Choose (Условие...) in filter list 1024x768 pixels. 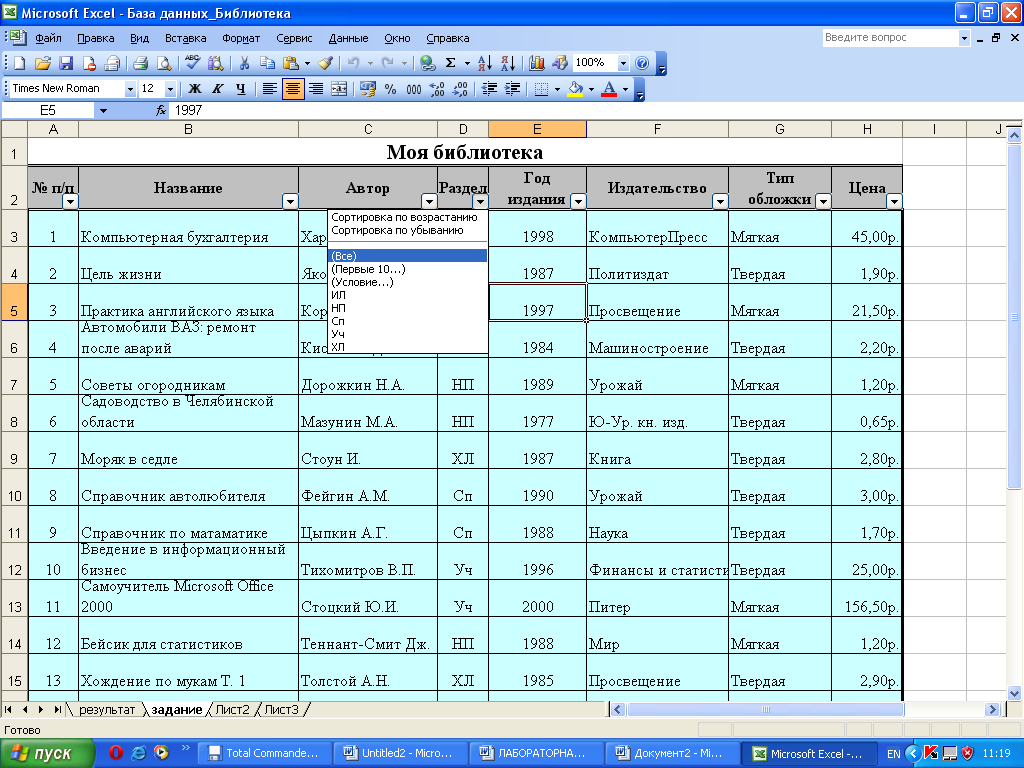pyautogui.click(x=362, y=282)
